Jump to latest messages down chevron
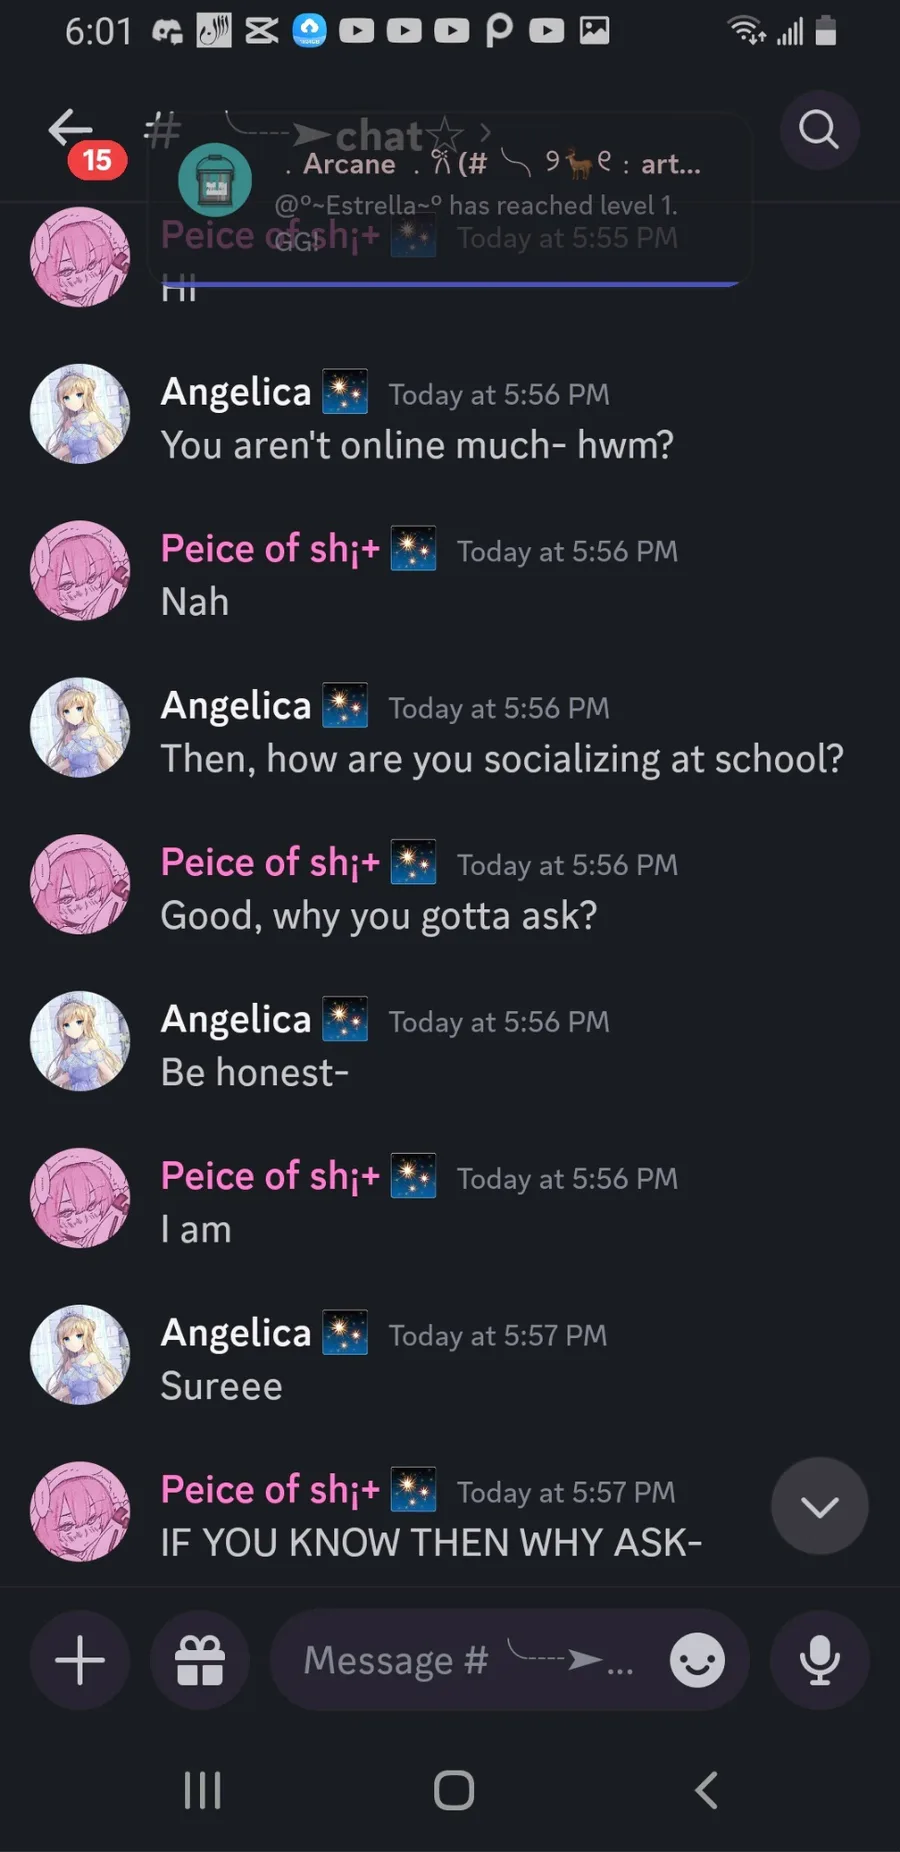900x1852 pixels. coord(819,1506)
